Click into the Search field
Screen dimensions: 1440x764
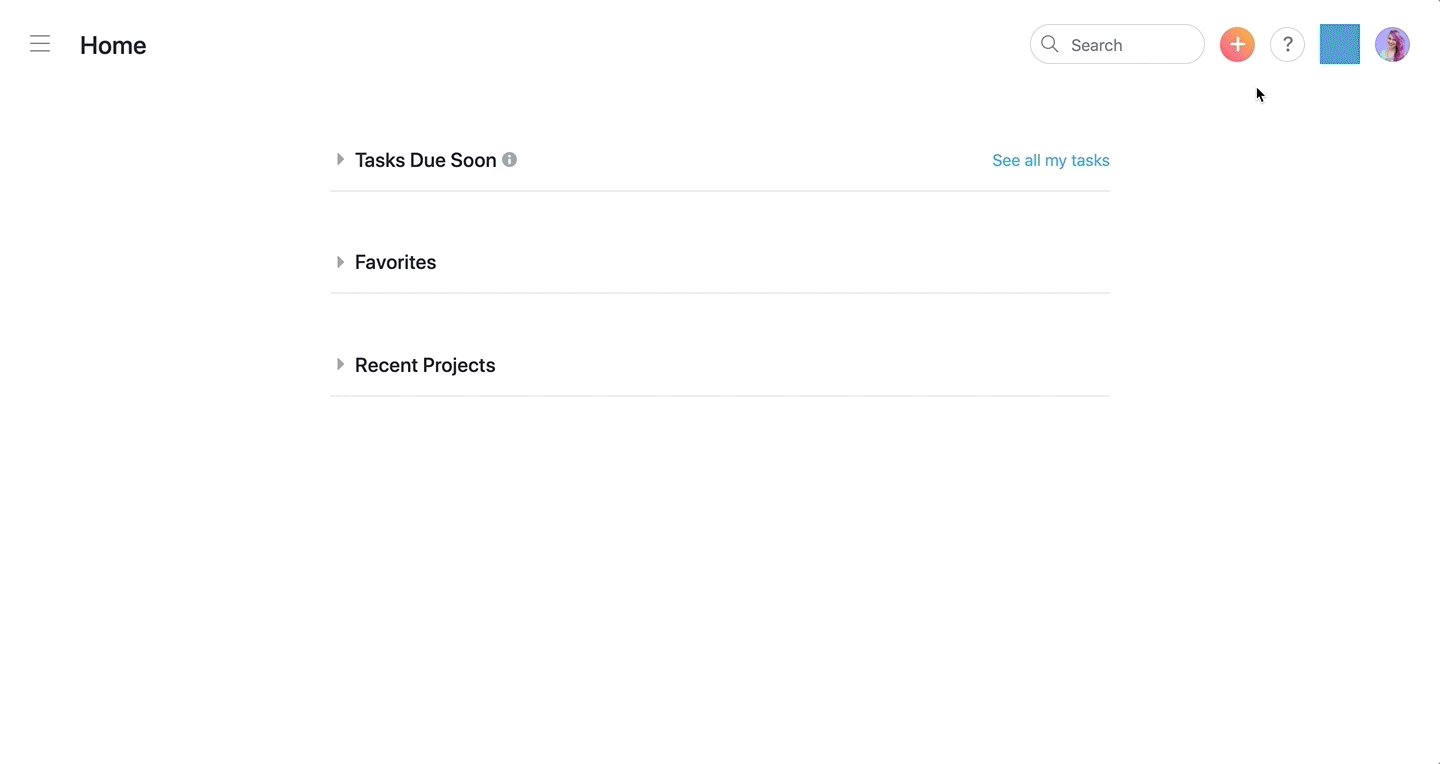point(1117,44)
